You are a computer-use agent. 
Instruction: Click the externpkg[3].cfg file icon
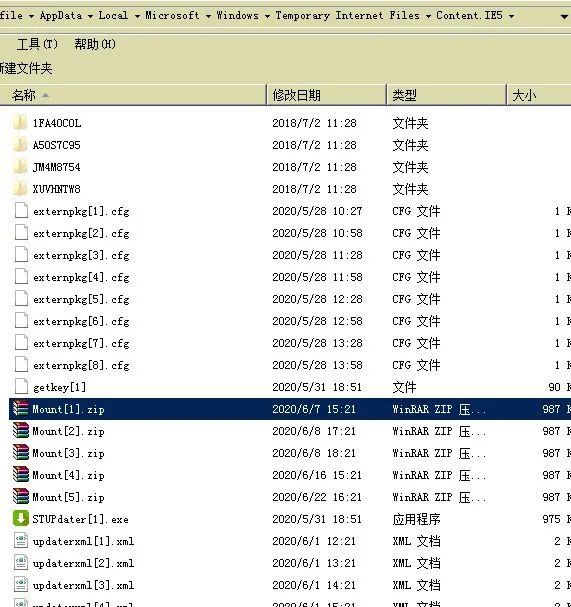pos(21,255)
